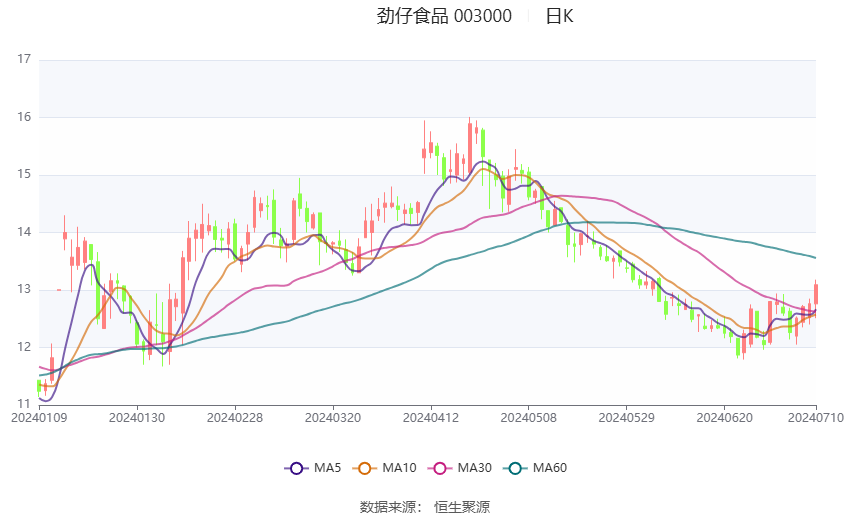Click the 20240130 date axis label
850x517 pixels.
click(x=137, y=418)
